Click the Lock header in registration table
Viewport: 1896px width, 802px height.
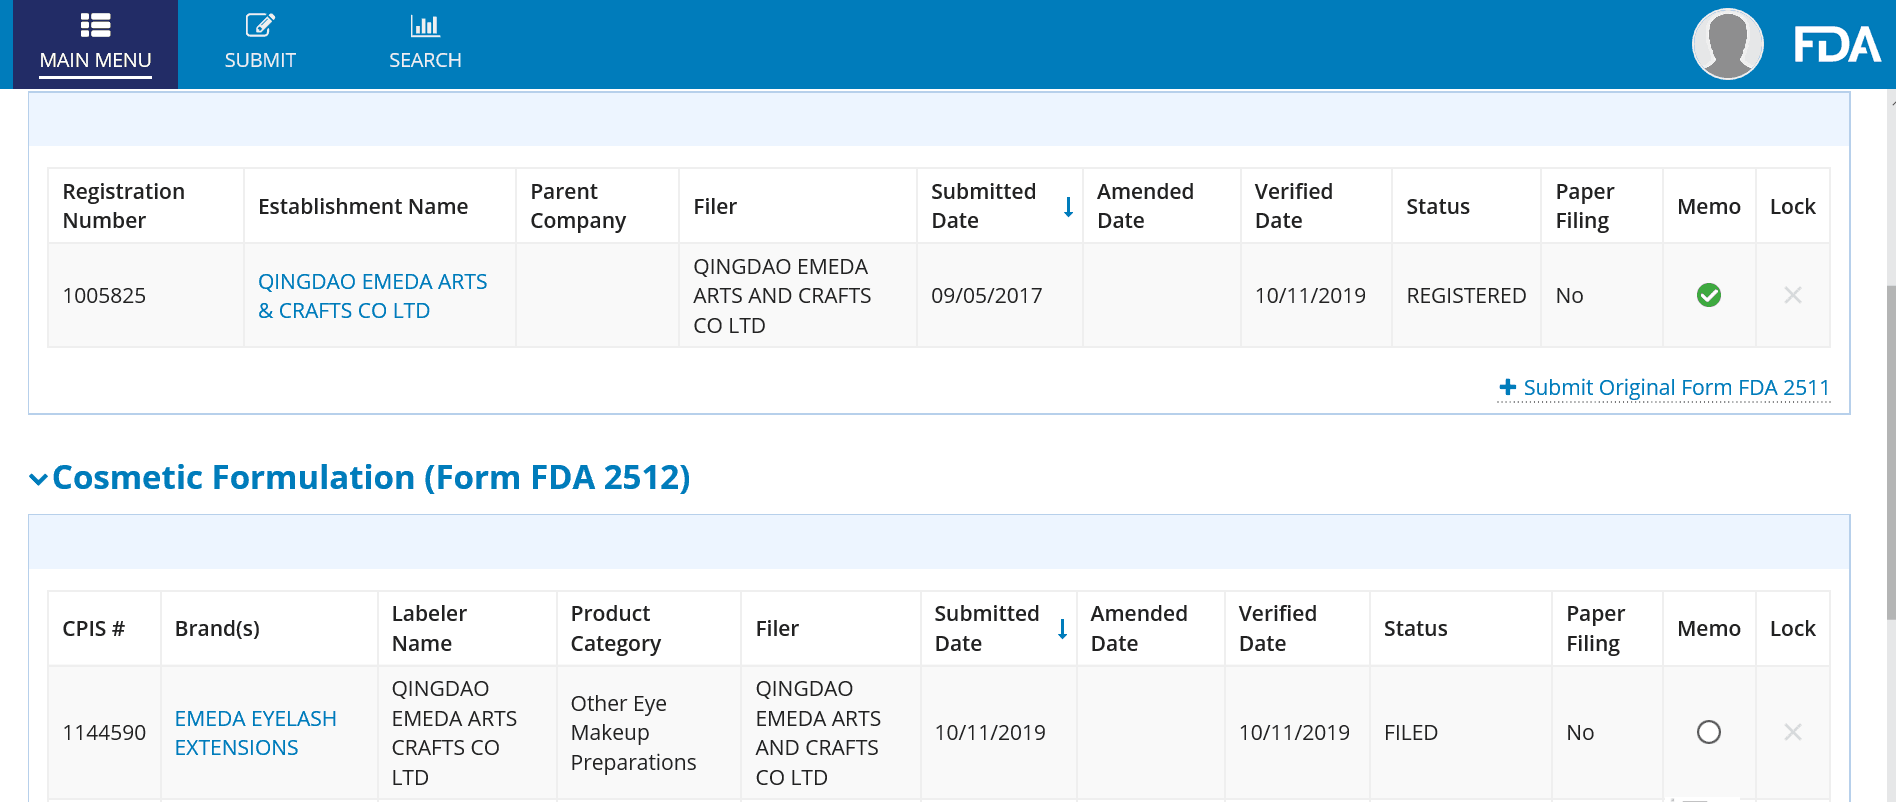pyautogui.click(x=1793, y=206)
